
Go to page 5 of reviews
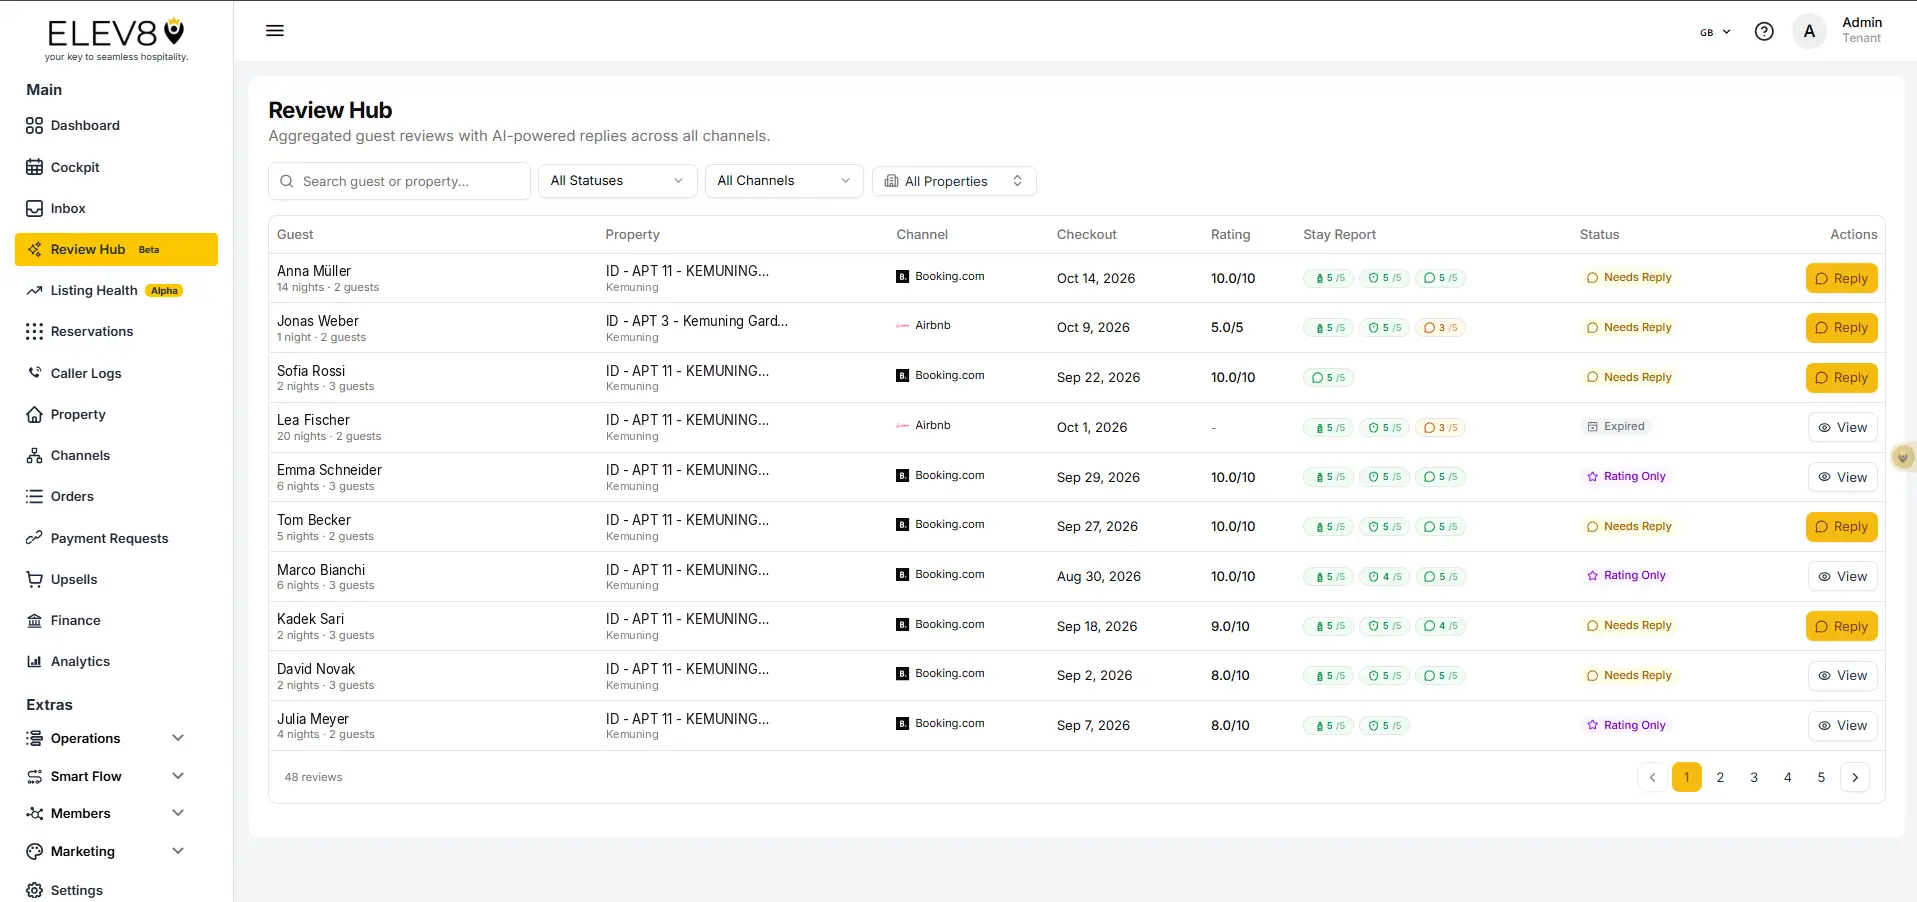pyautogui.click(x=1821, y=778)
